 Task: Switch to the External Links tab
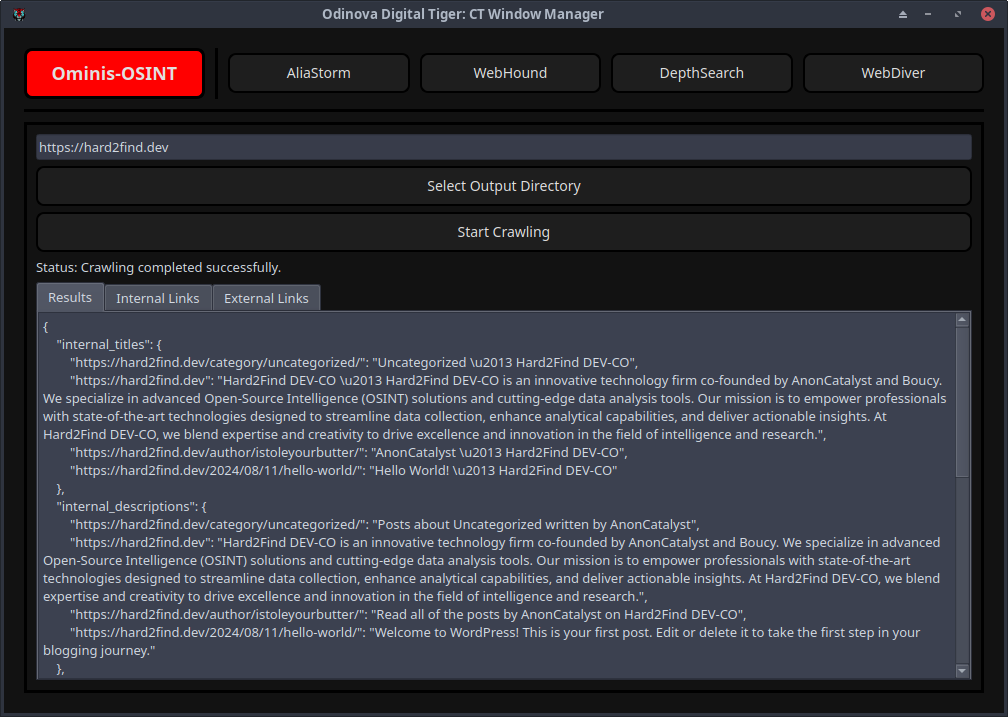click(x=266, y=297)
